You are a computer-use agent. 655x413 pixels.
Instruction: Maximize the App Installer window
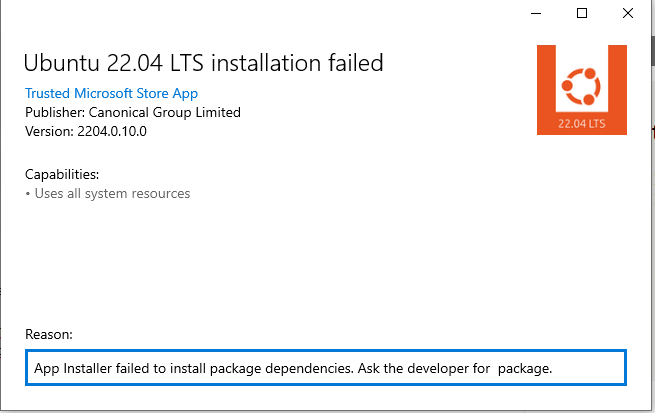[x=582, y=13]
